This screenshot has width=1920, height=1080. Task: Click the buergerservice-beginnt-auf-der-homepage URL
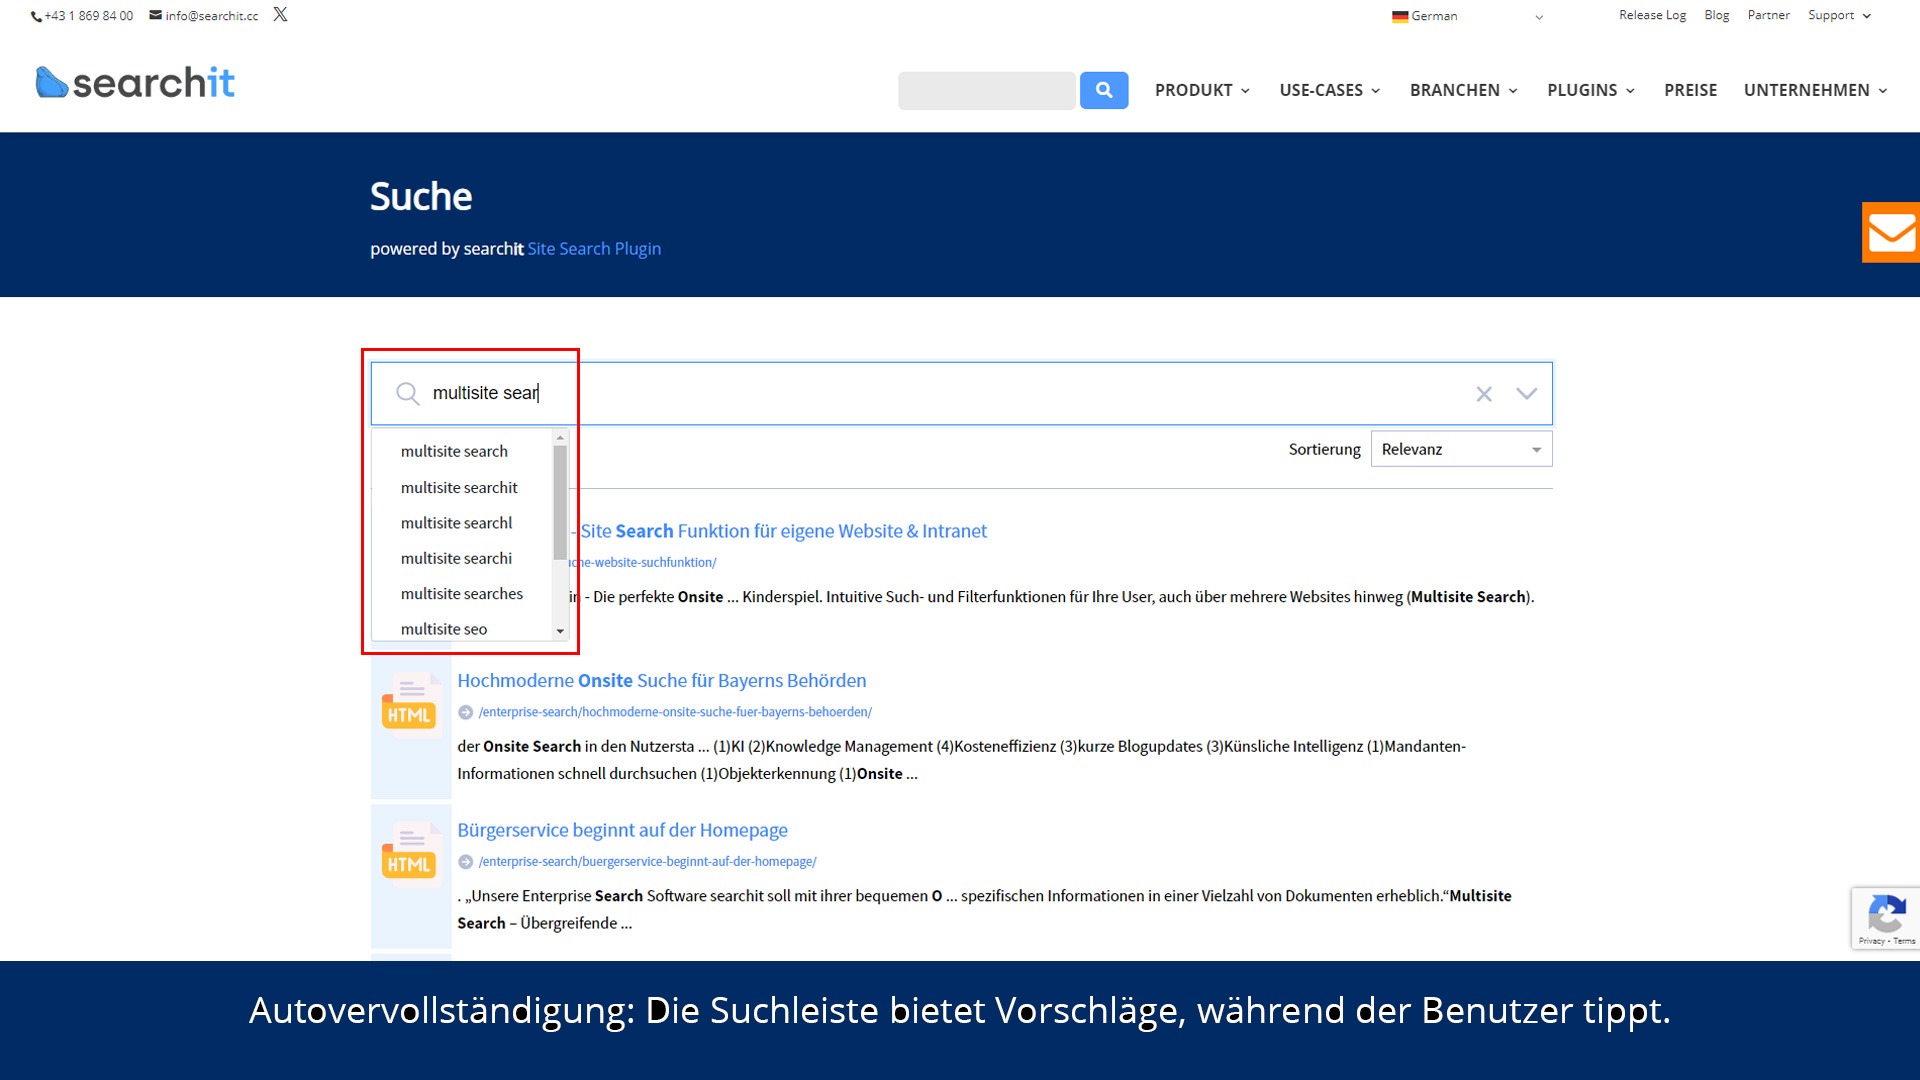pos(647,862)
